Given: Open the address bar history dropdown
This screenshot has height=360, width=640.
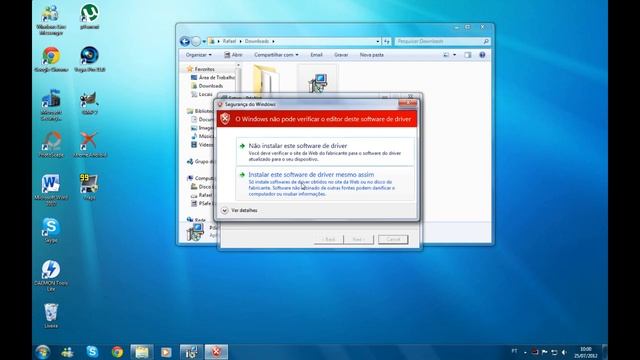Looking at the screenshot, I should (378, 41).
